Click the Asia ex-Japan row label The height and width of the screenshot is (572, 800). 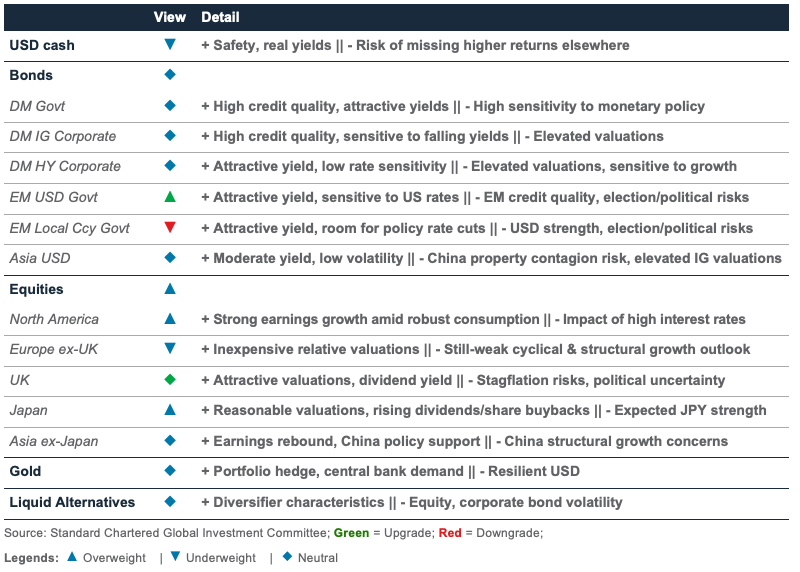tap(55, 441)
